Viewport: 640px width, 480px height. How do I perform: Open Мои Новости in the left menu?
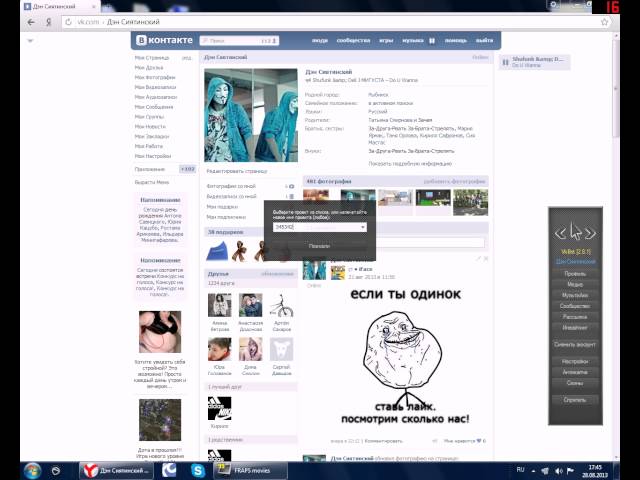[x=150, y=127]
